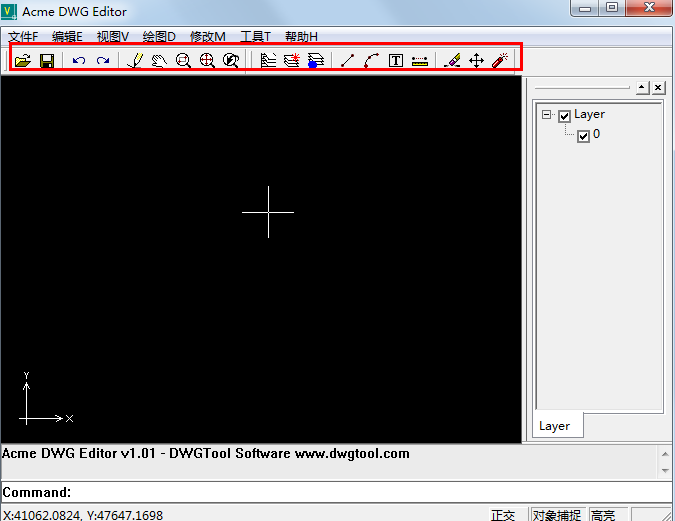Click the layer icon with blue dot
This screenshot has height=521, width=675.
(316, 60)
